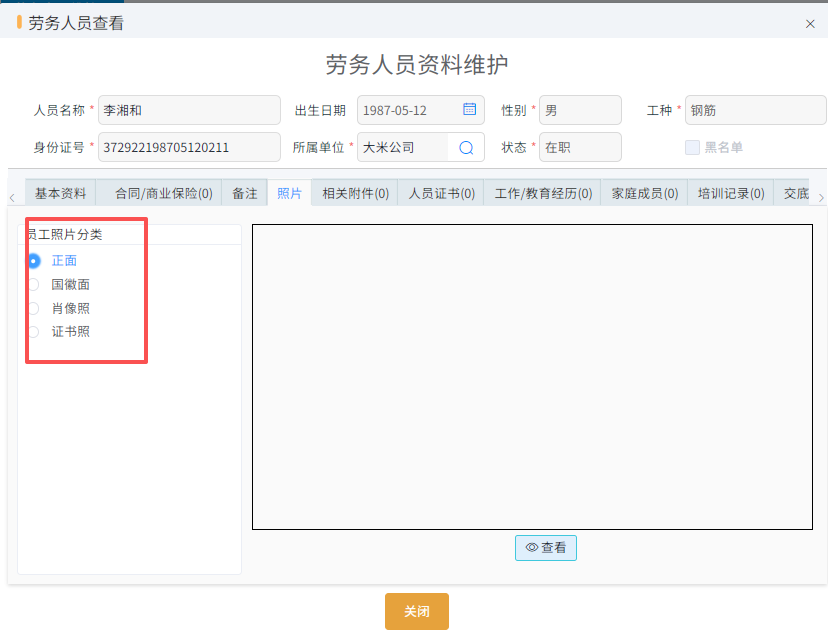Screen dimensions: 828x637
Task: Click the 劳务人员资料维护 heading
Action: pos(417,65)
